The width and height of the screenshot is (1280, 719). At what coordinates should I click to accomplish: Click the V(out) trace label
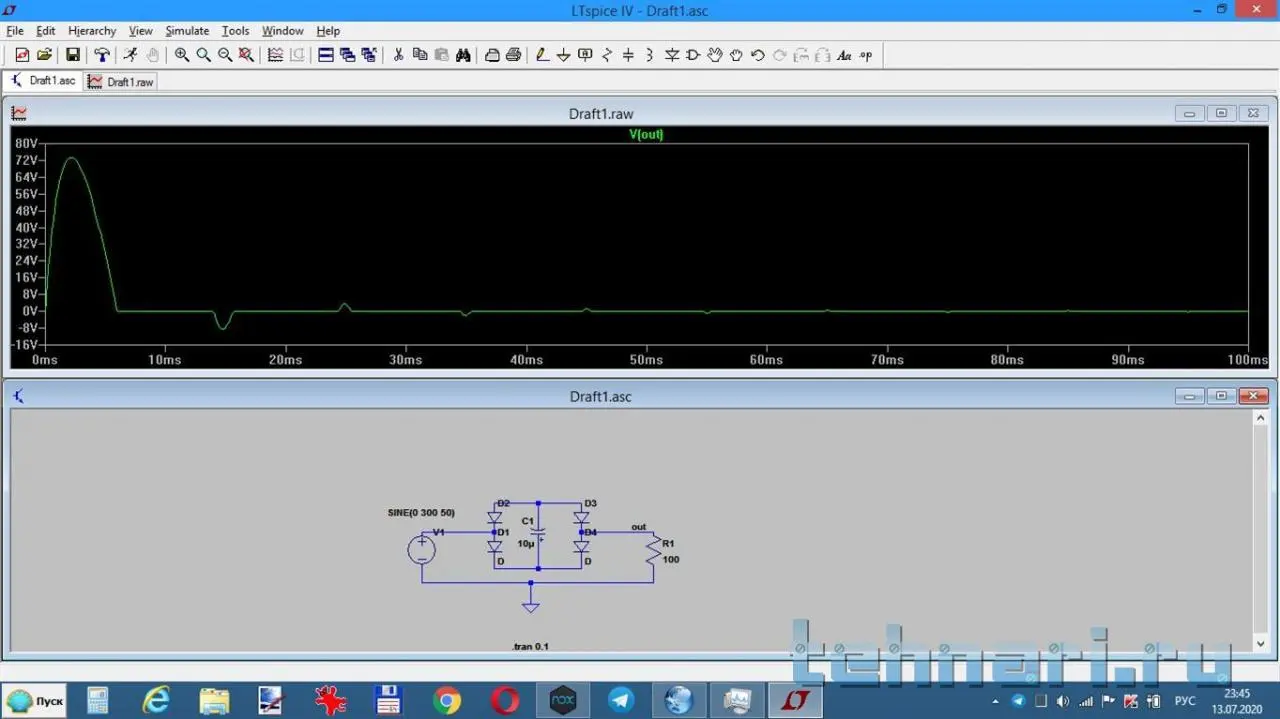click(x=646, y=134)
